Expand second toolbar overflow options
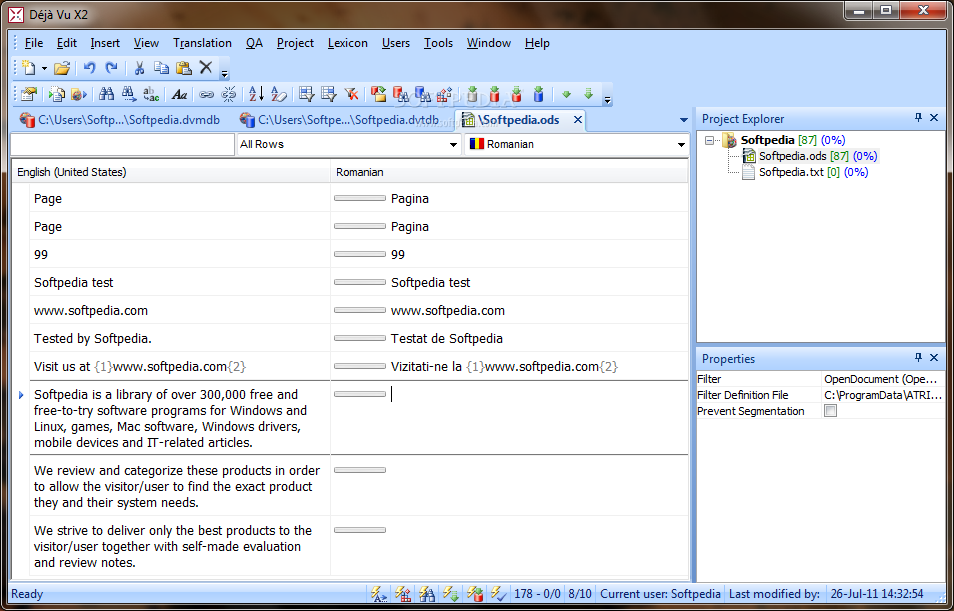Image resolution: width=954 pixels, height=611 pixels. pos(607,100)
